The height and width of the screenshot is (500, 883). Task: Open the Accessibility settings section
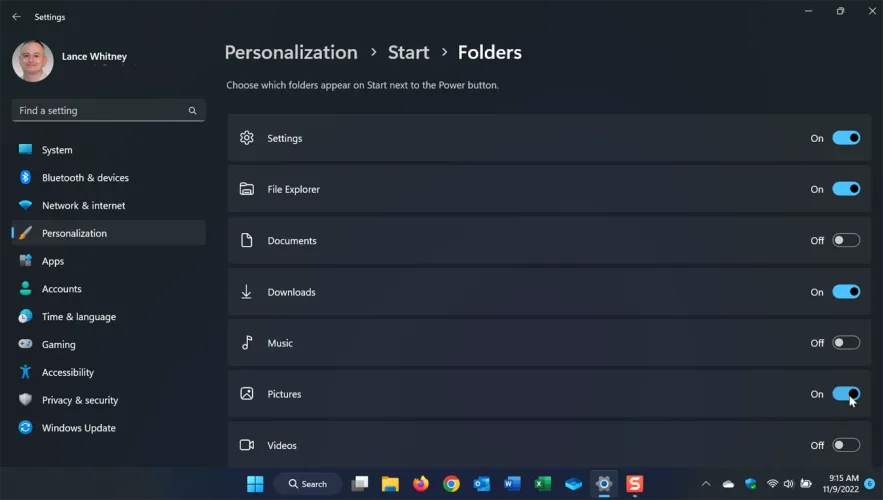click(67, 372)
